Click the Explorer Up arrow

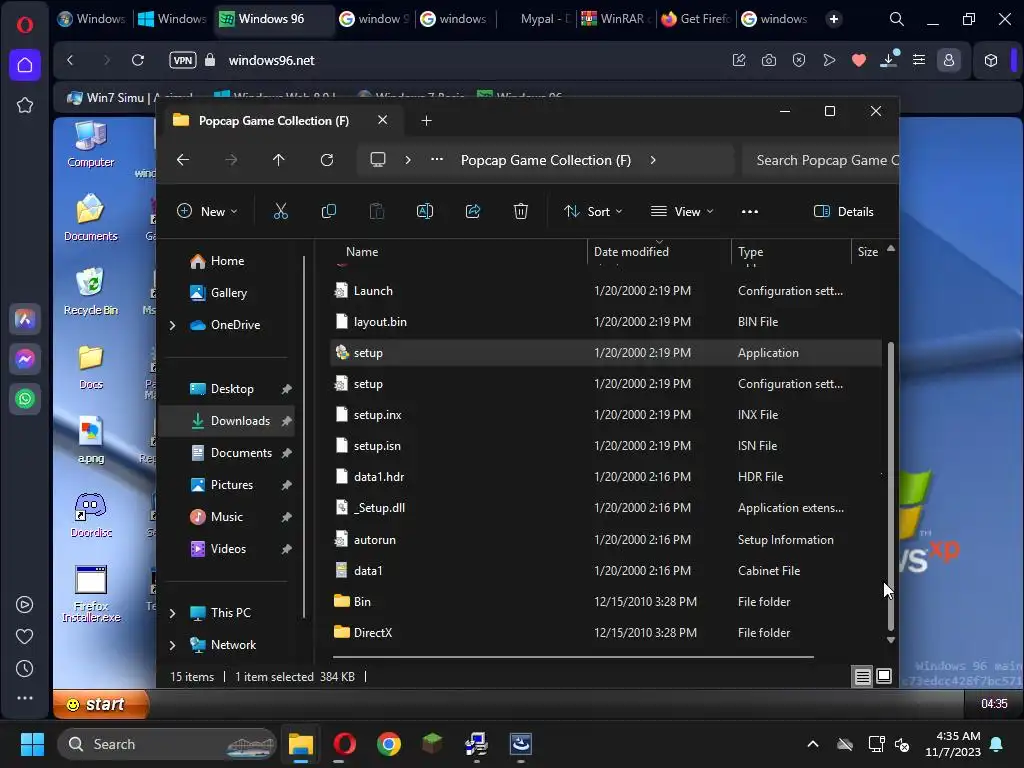click(x=279, y=160)
